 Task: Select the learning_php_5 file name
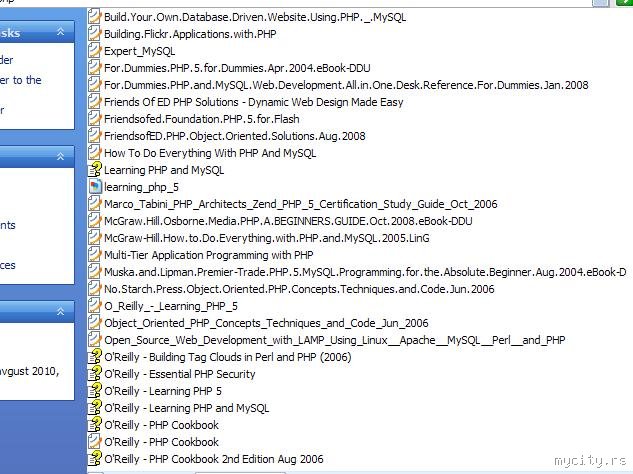tap(141, 187)
